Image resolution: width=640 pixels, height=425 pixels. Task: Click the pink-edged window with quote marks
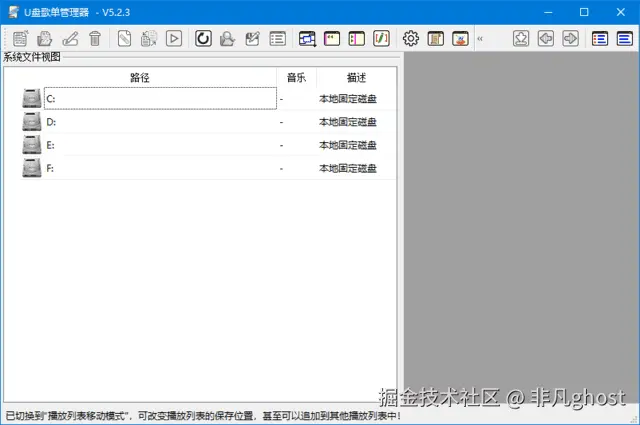(332, 39)
